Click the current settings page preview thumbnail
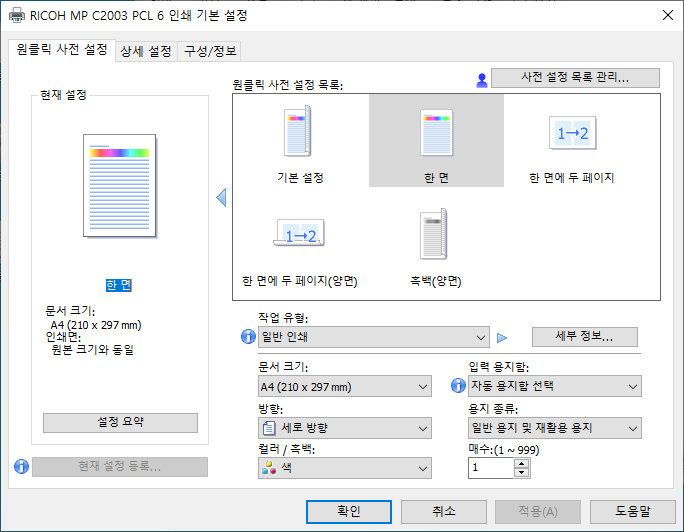This screenshot has width=684, height=532. tap(120, 186)
